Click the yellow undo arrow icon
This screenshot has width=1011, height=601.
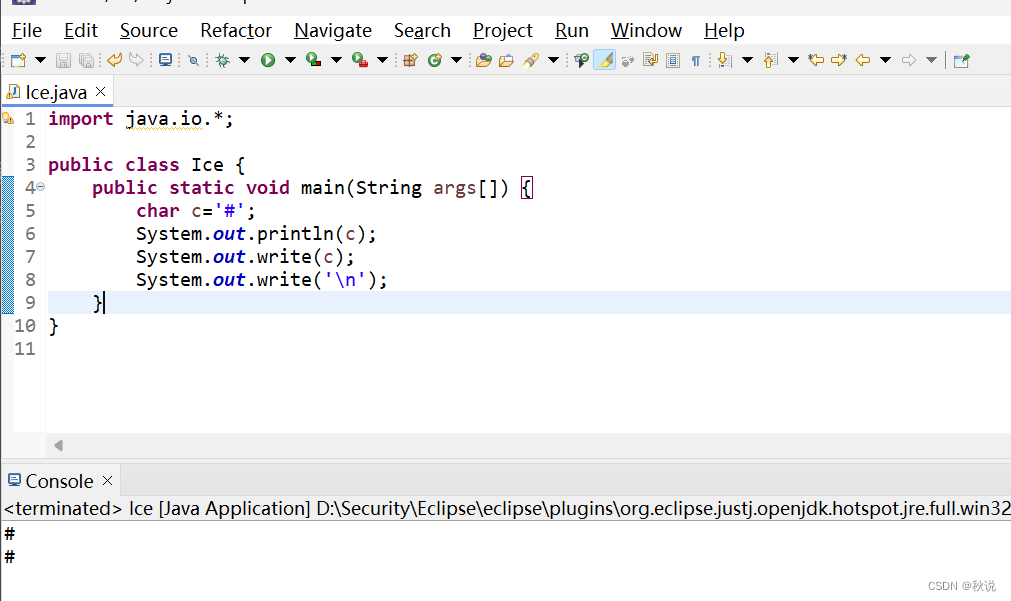[114, 60]
